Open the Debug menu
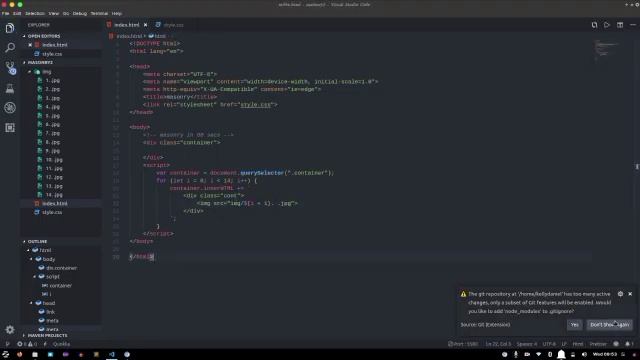 point(80,13)
